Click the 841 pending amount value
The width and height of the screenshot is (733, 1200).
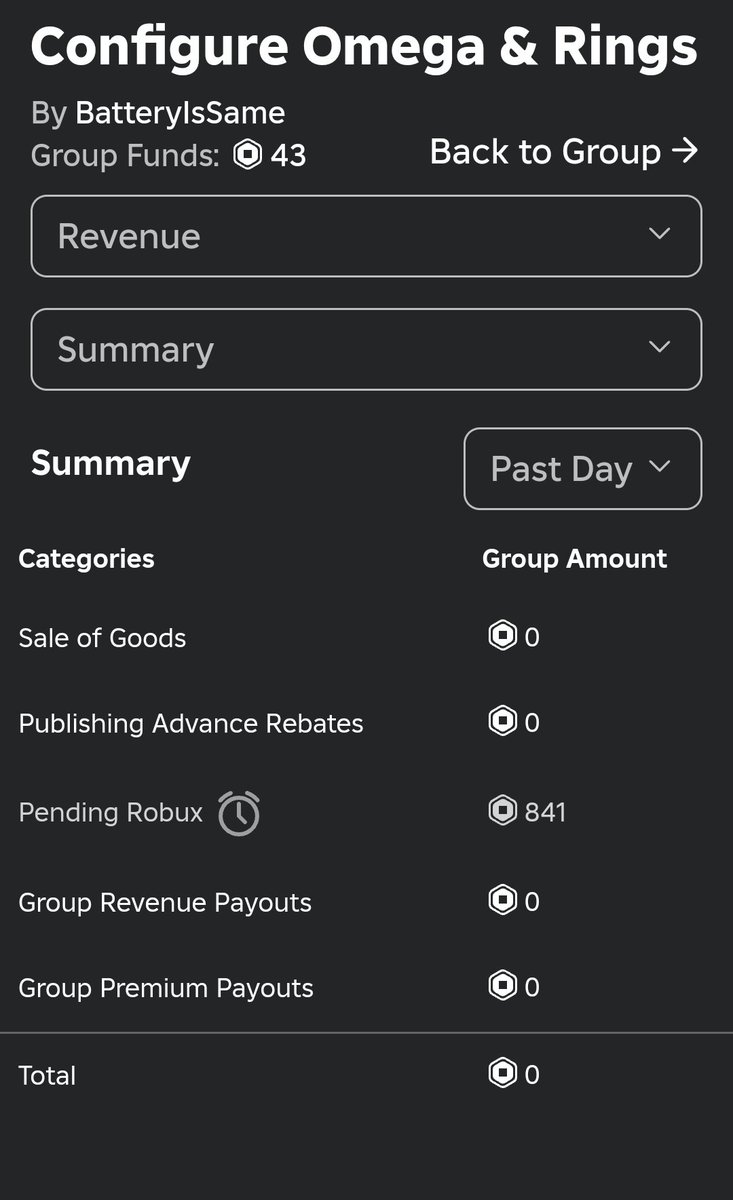(545, 811)
